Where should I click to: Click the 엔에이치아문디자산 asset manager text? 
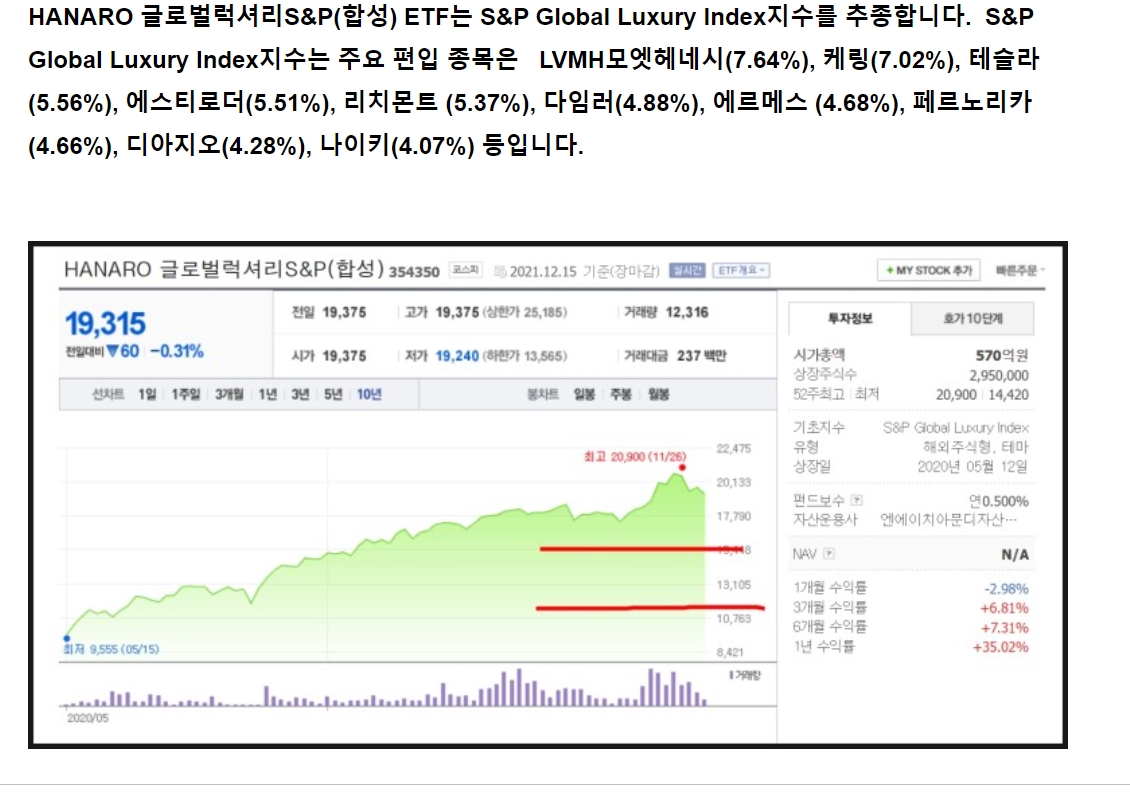pyautogui.click(x=948, y=519)
